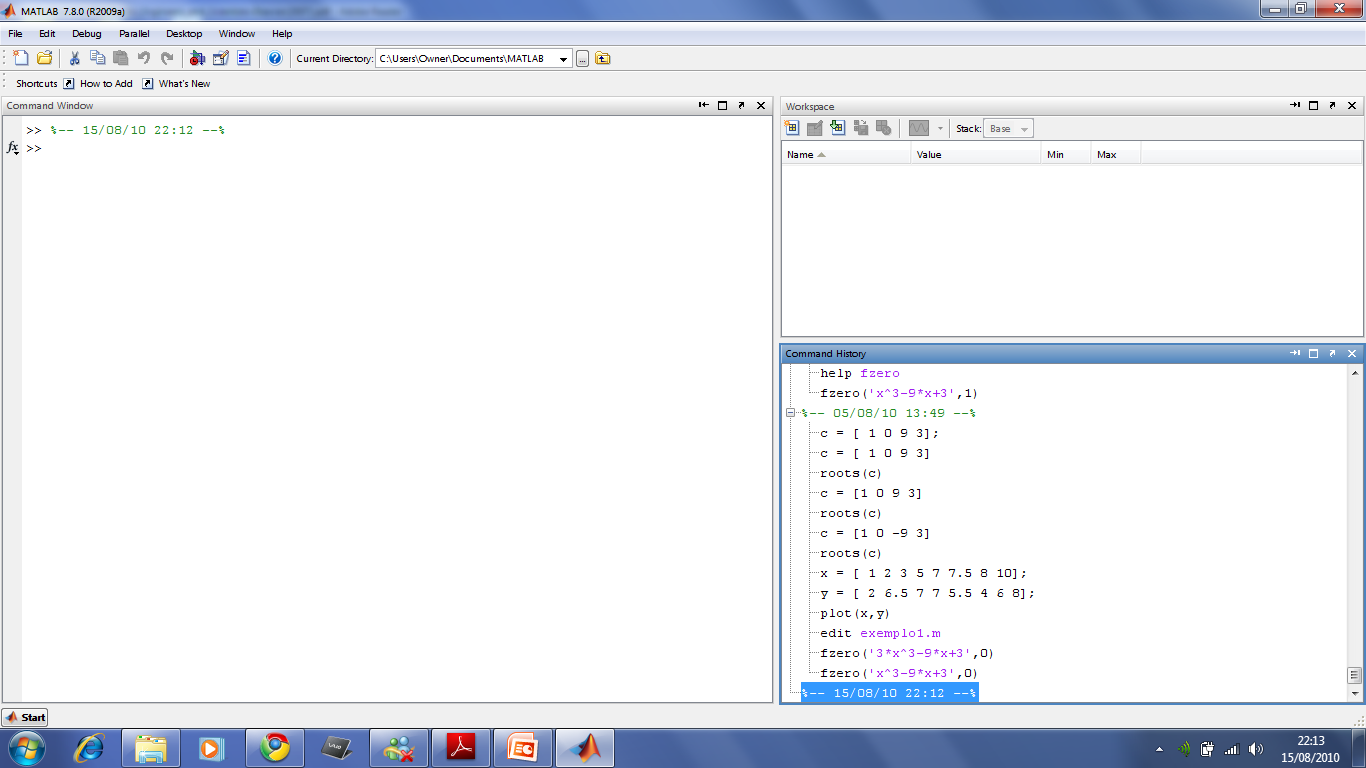Click the Open file folder icon
Image resolution: width=1366 pixels, height=768 pixels.
(x=44, y=58)
